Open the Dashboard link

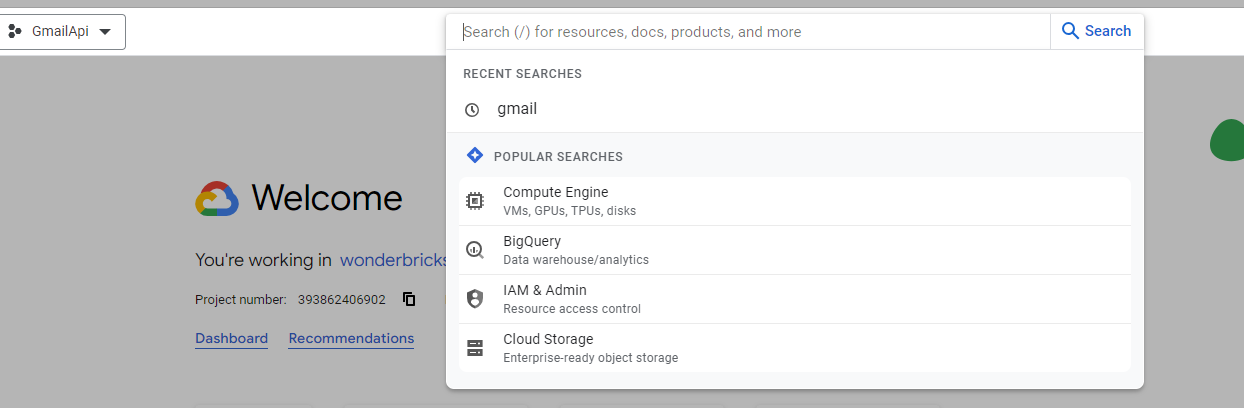point(231,338)
